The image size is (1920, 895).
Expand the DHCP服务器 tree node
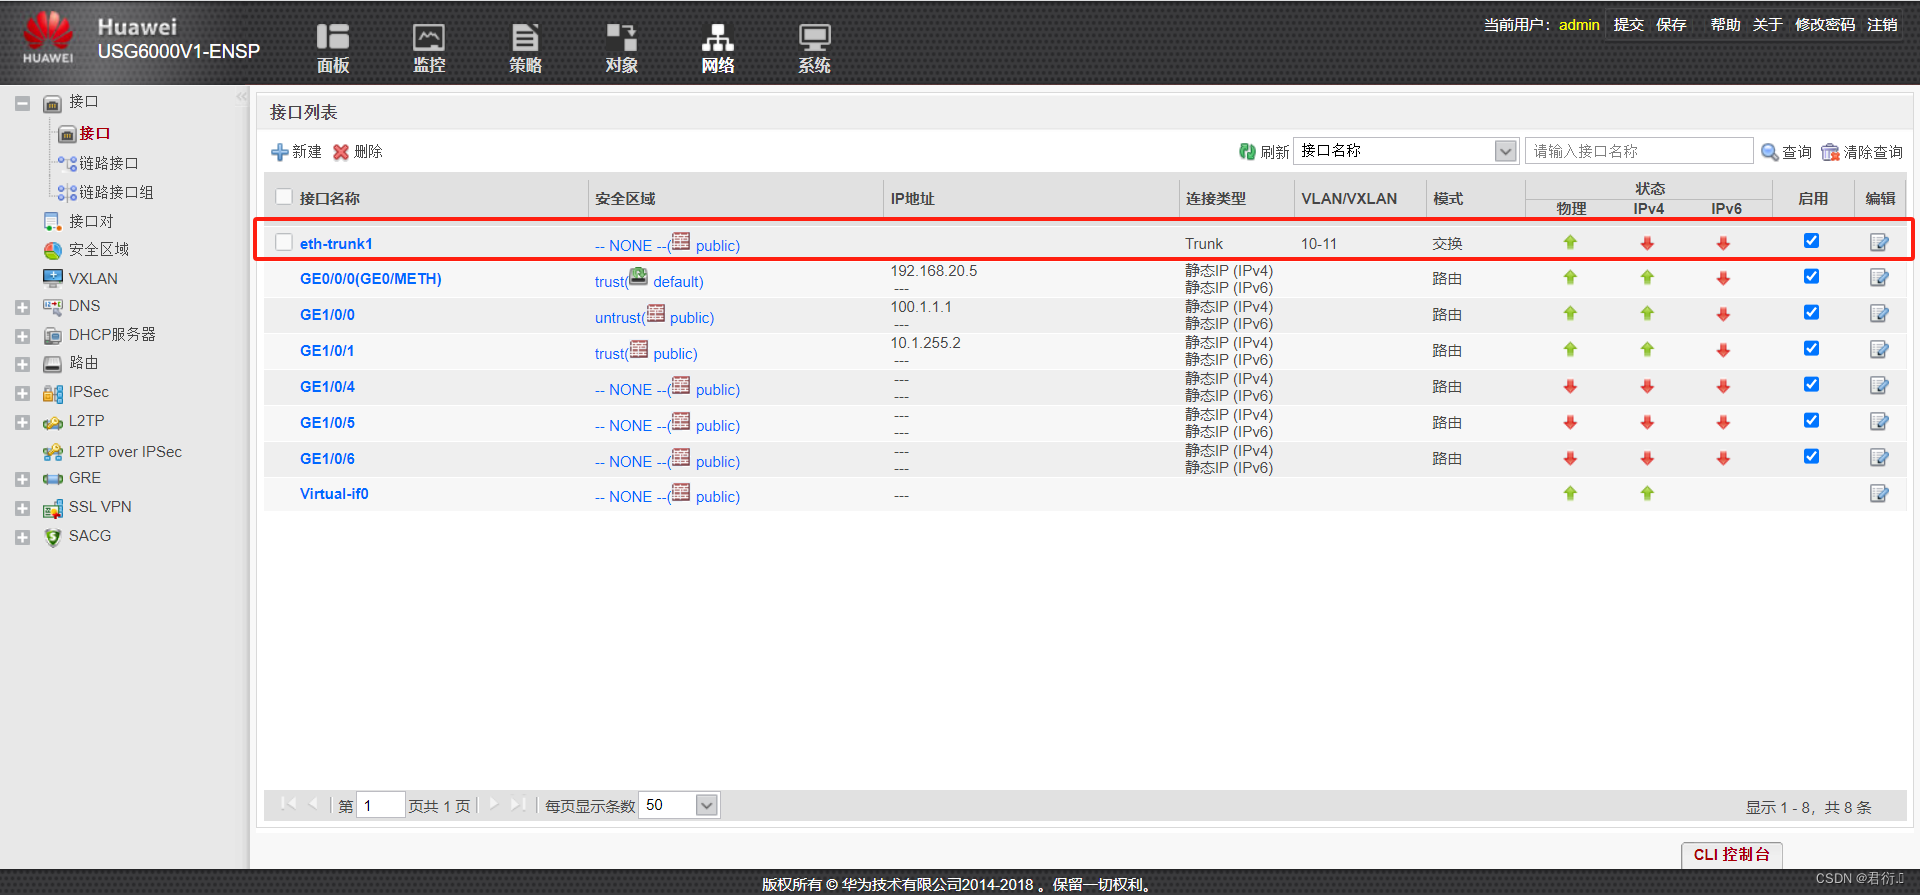(x=22, y=337)
